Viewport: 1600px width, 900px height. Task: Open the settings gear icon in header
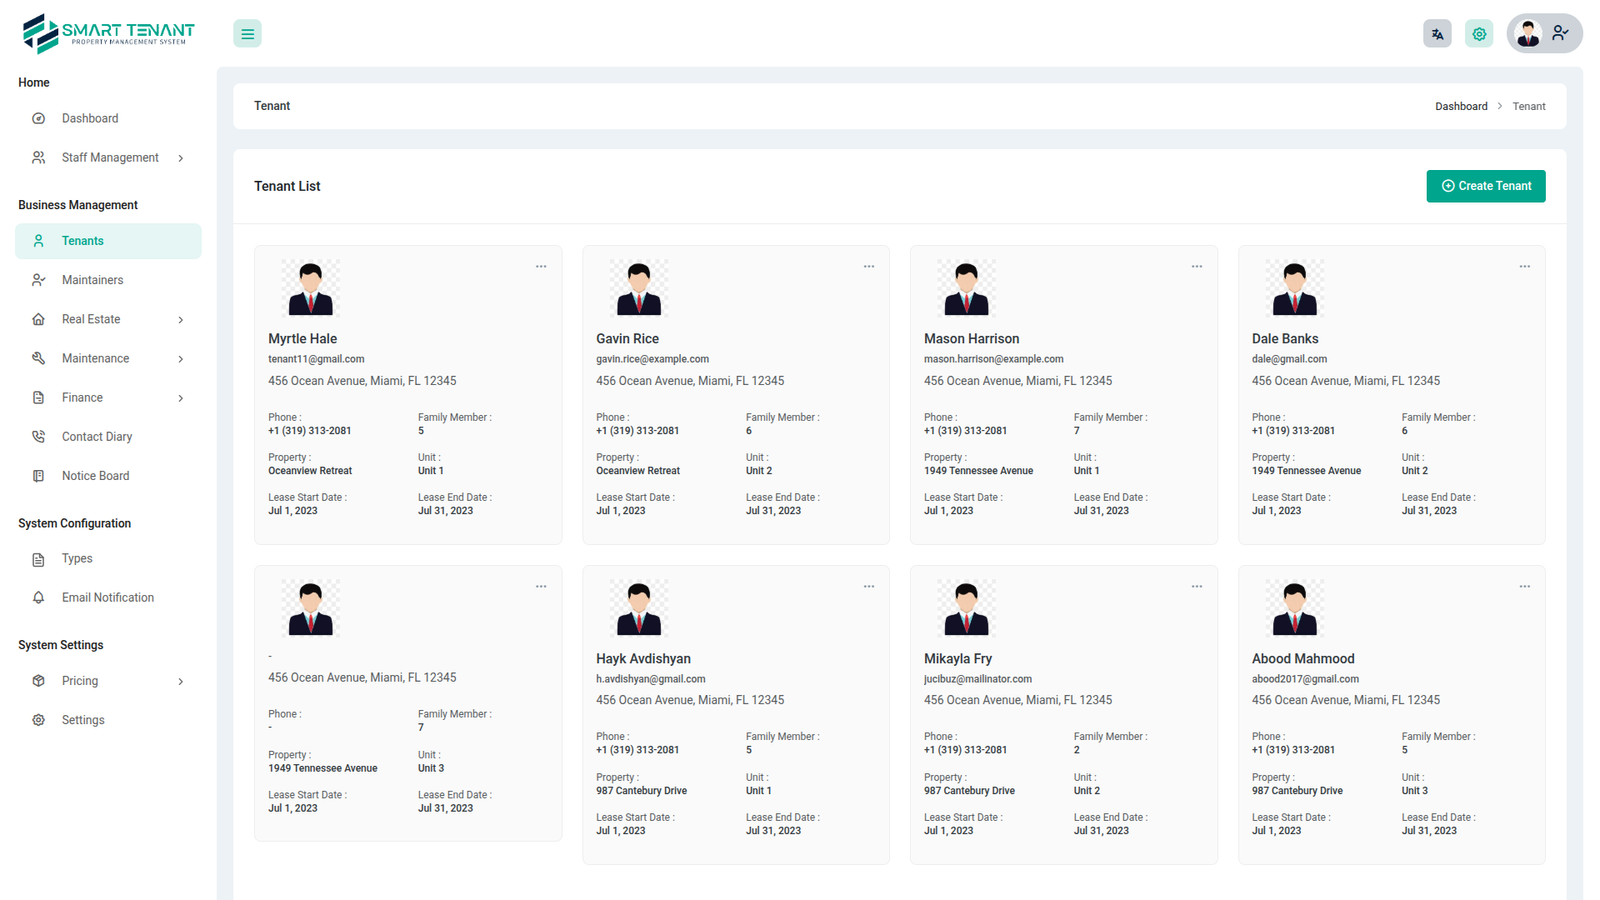[x=1479, y=34]
